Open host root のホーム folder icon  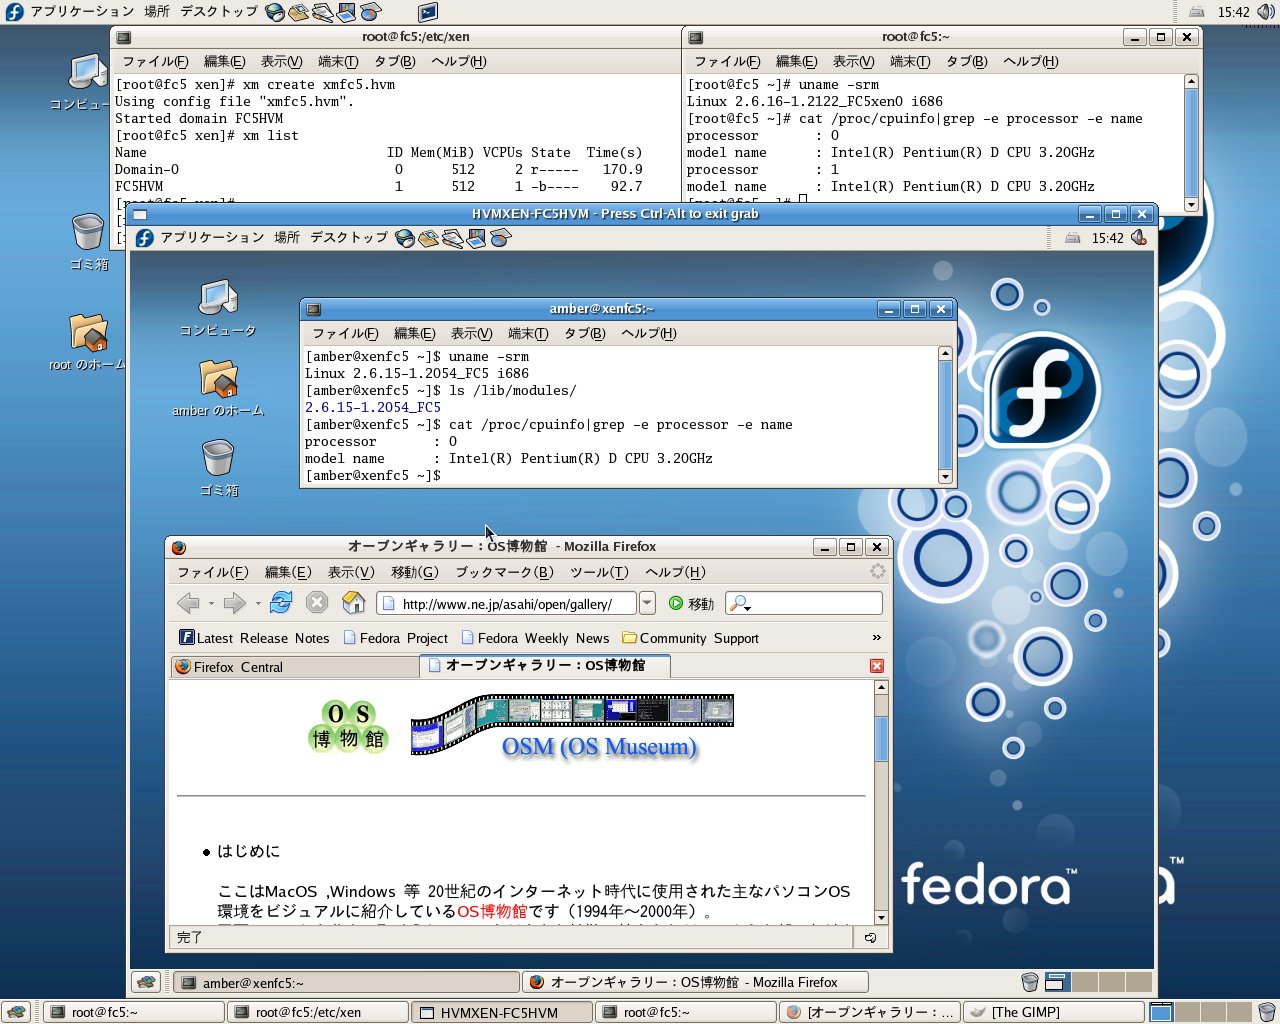(88, 342)
